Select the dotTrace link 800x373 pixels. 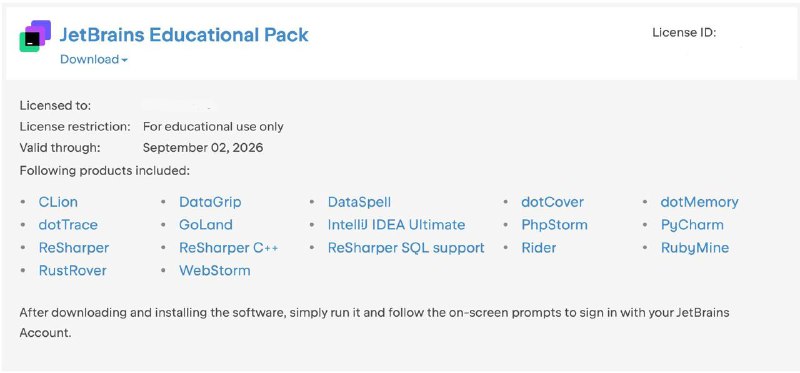[x=68, y=225]
